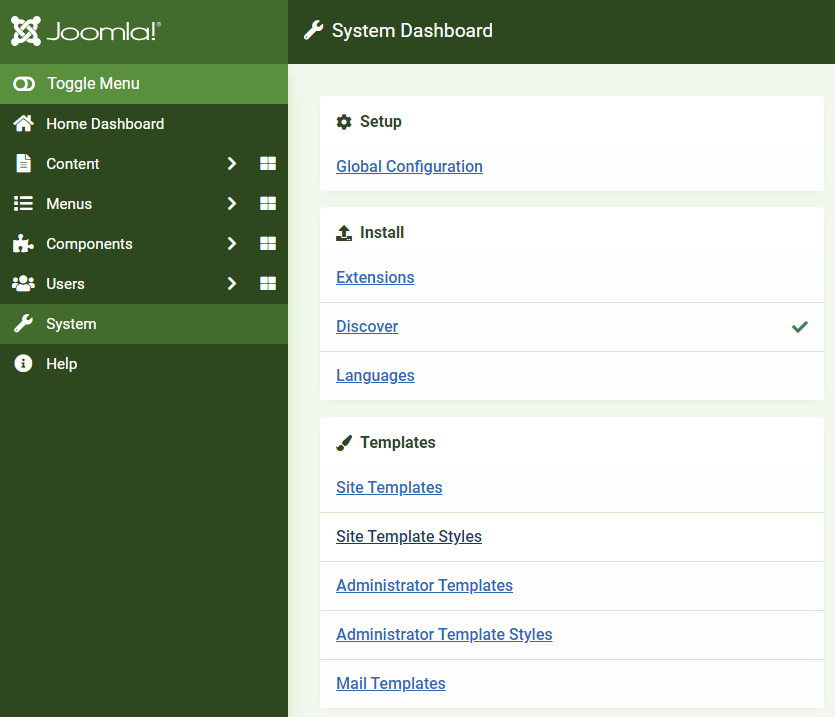Expand the Components submenu chevron
Viewport: 835px width, 717px height.
232,243
